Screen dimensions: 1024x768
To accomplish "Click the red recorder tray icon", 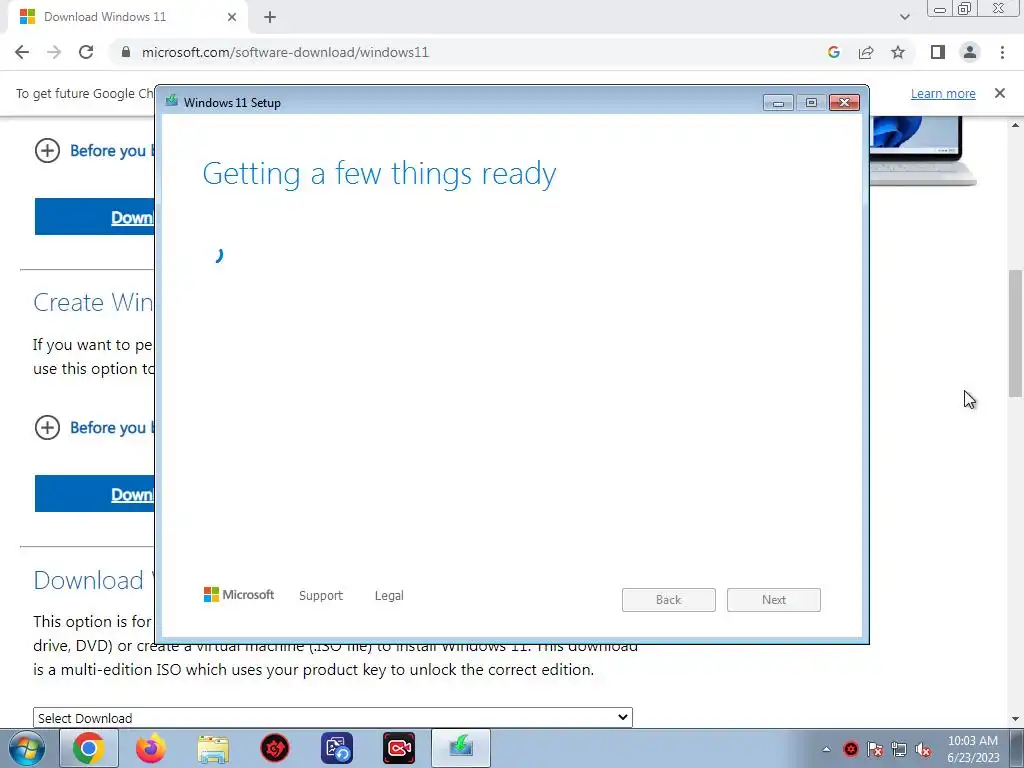I will tap(850, 749).
